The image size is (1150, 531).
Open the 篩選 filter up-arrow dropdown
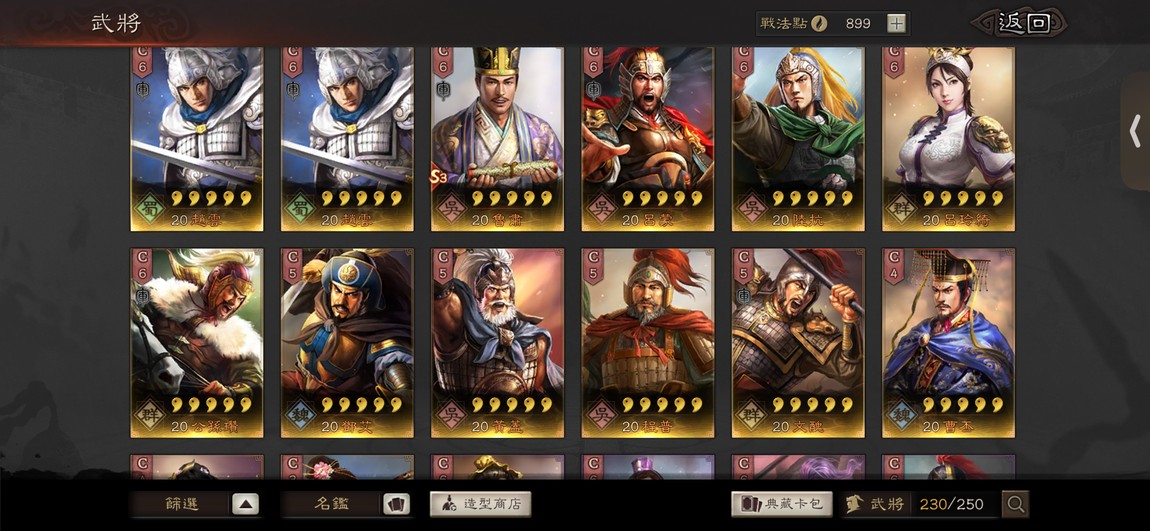point(246,504)
